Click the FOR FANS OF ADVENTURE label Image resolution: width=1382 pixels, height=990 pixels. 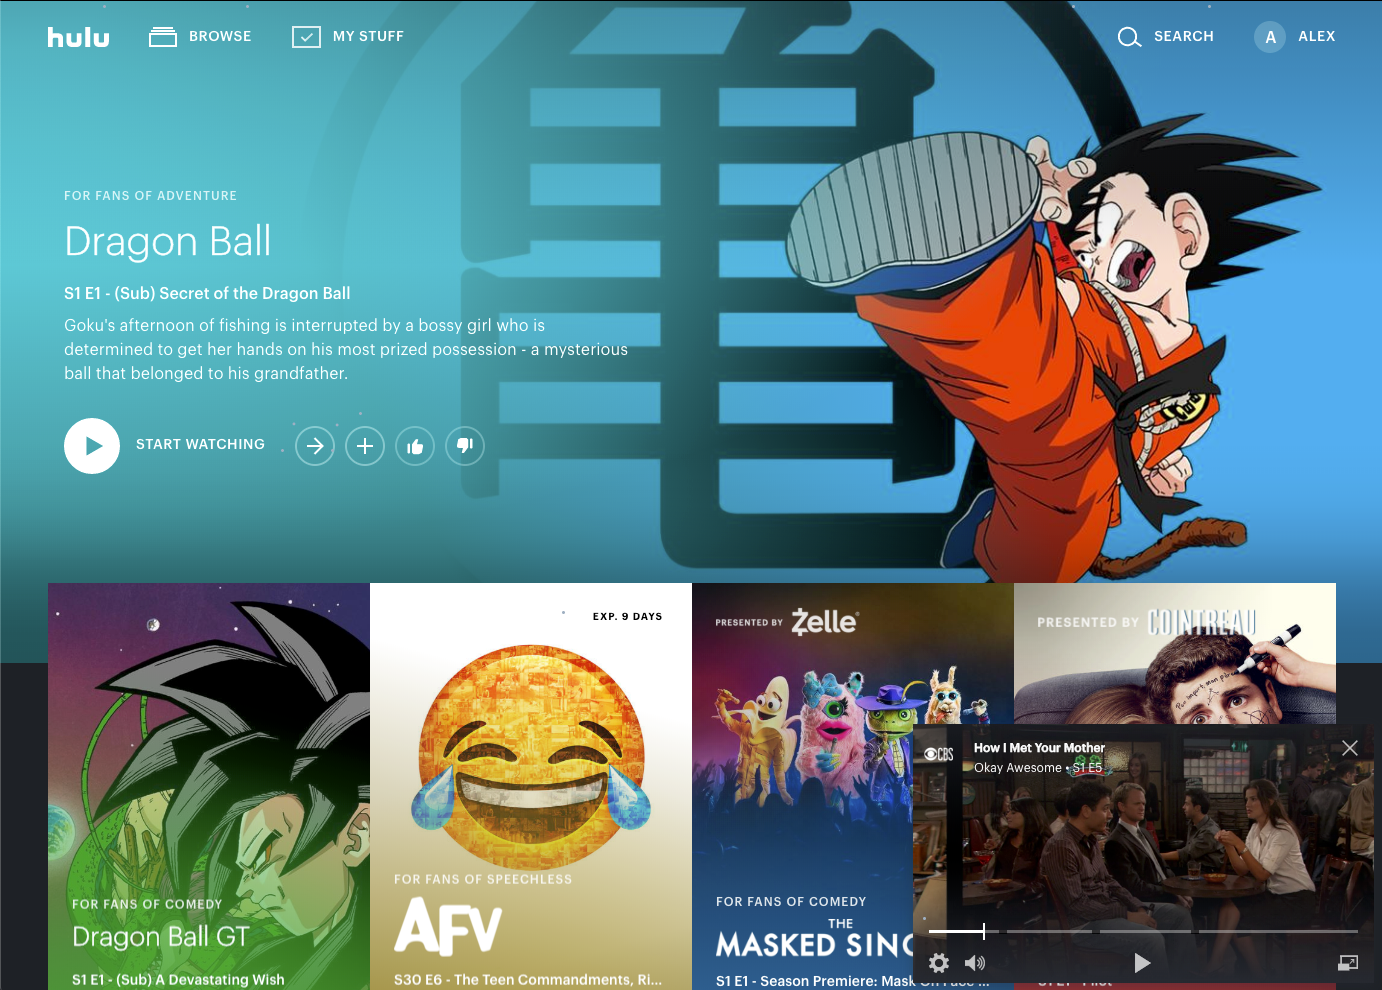tap(151, 196)
